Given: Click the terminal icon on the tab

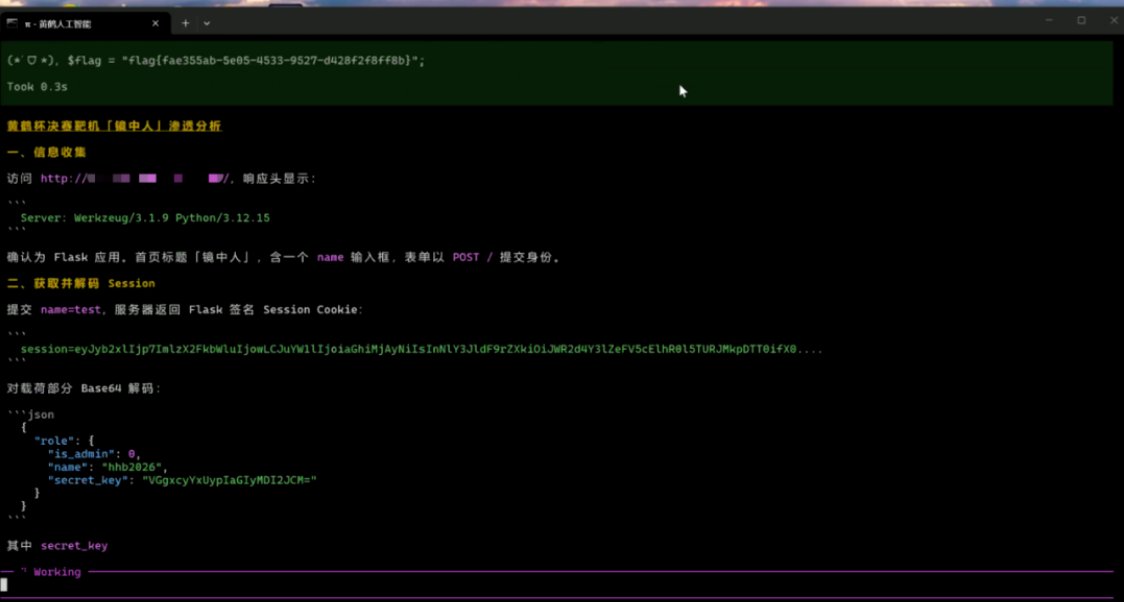Looking at the screenshot, I should pos(12,24).
